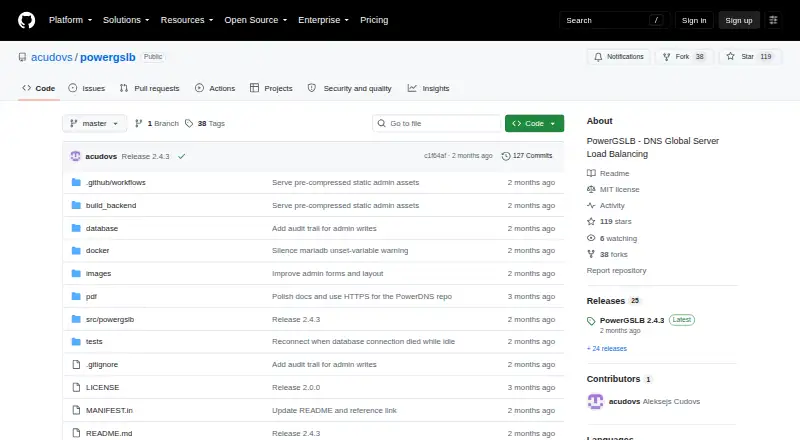This screenshot has width=800, height=440.
Task: Expand the green Code dropdown button
Action: (534, 124)
